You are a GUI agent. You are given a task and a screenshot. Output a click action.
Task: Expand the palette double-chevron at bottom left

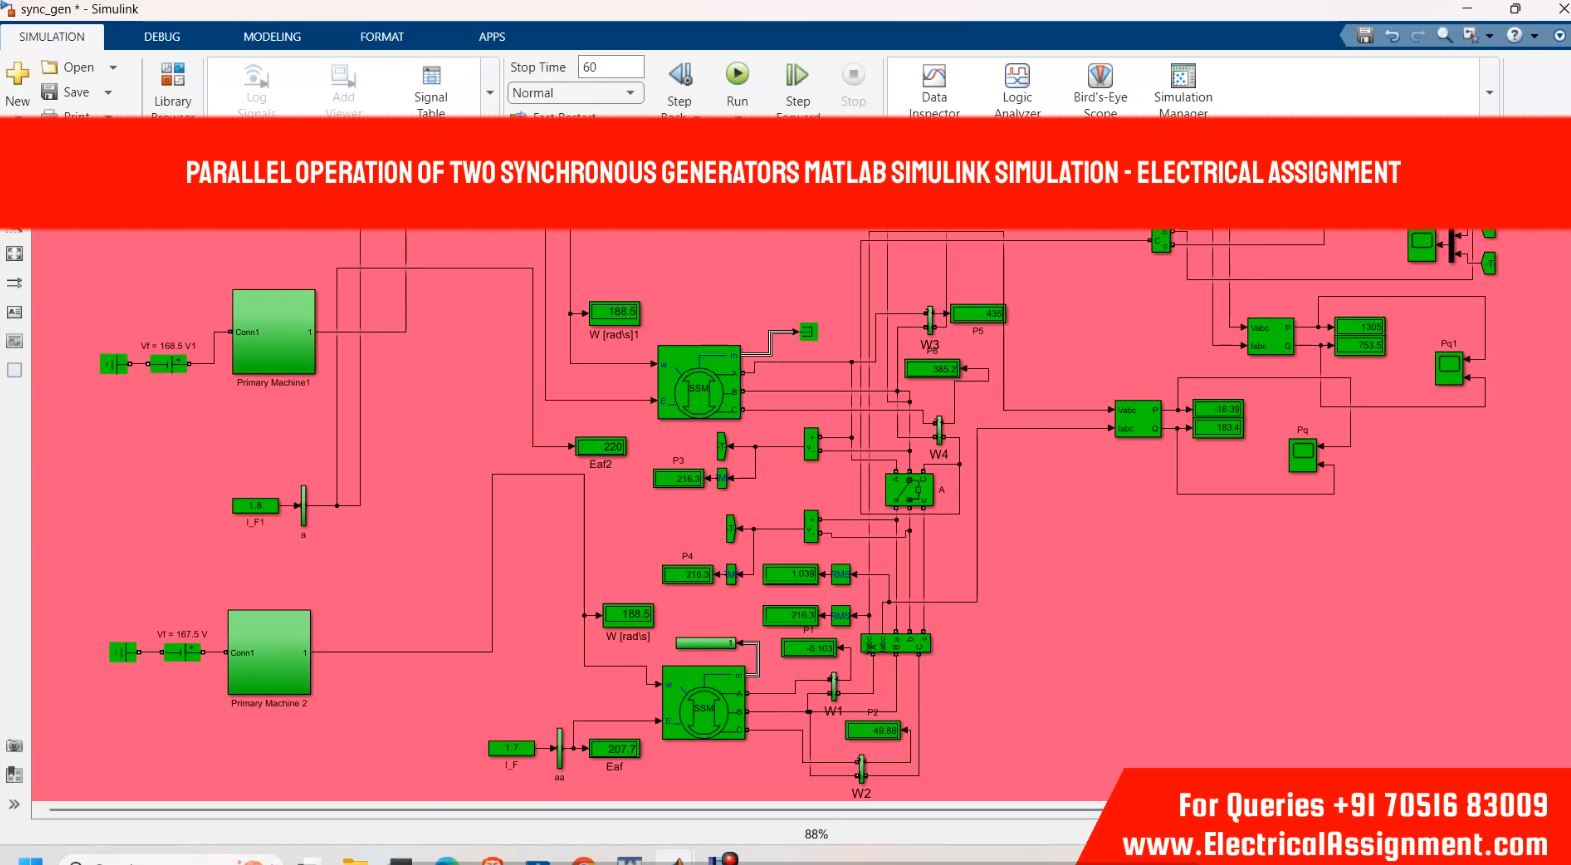click(14, 804)
